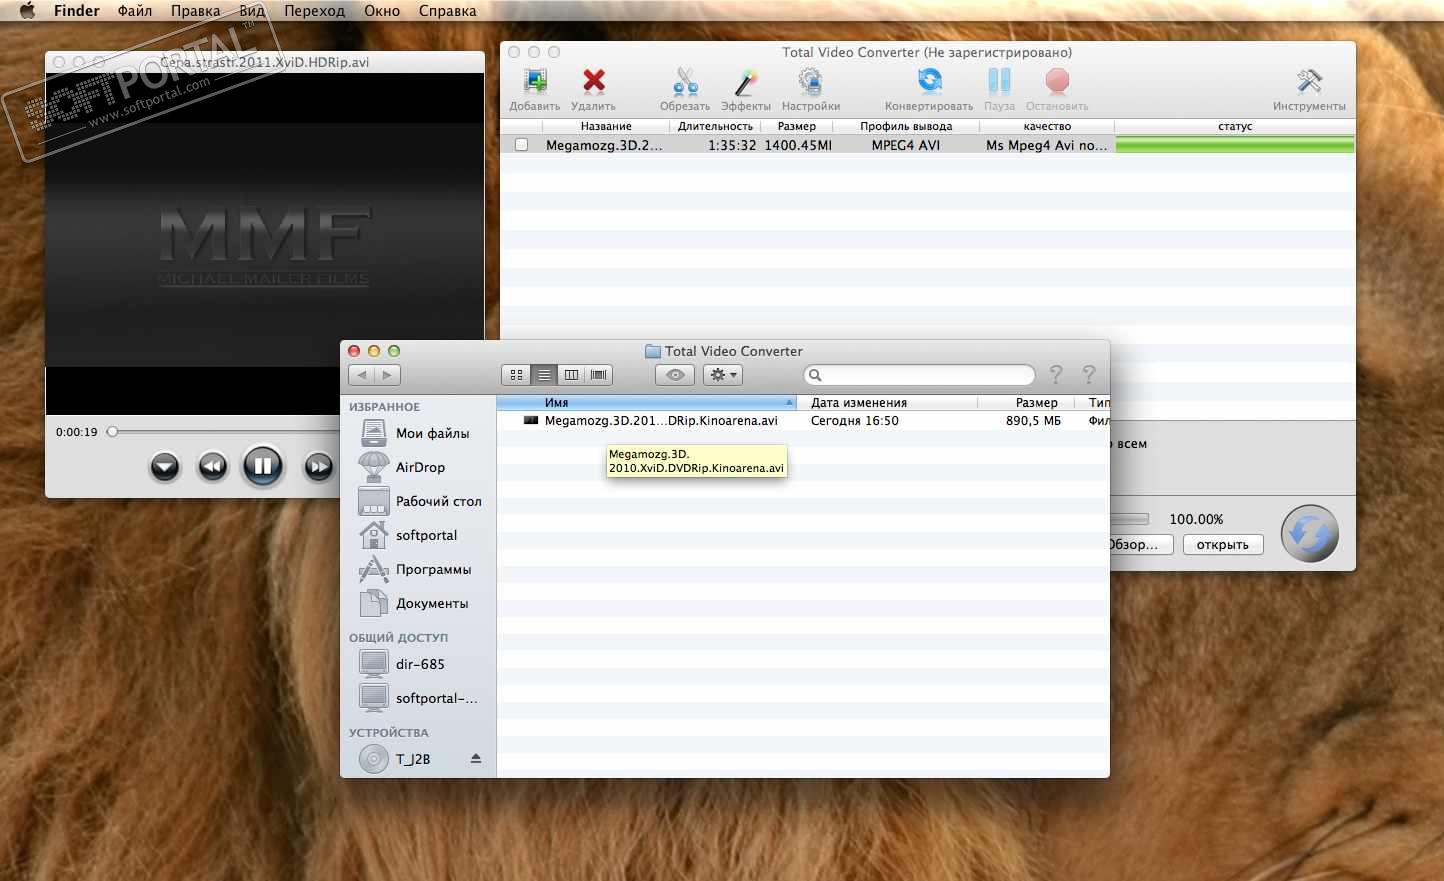Click the Finder window's yellow minimize button

click(x=374, y=351)
